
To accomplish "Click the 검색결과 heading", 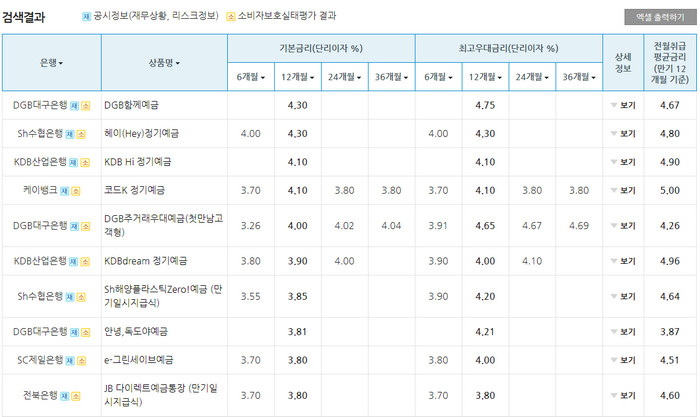I will 24,17.
